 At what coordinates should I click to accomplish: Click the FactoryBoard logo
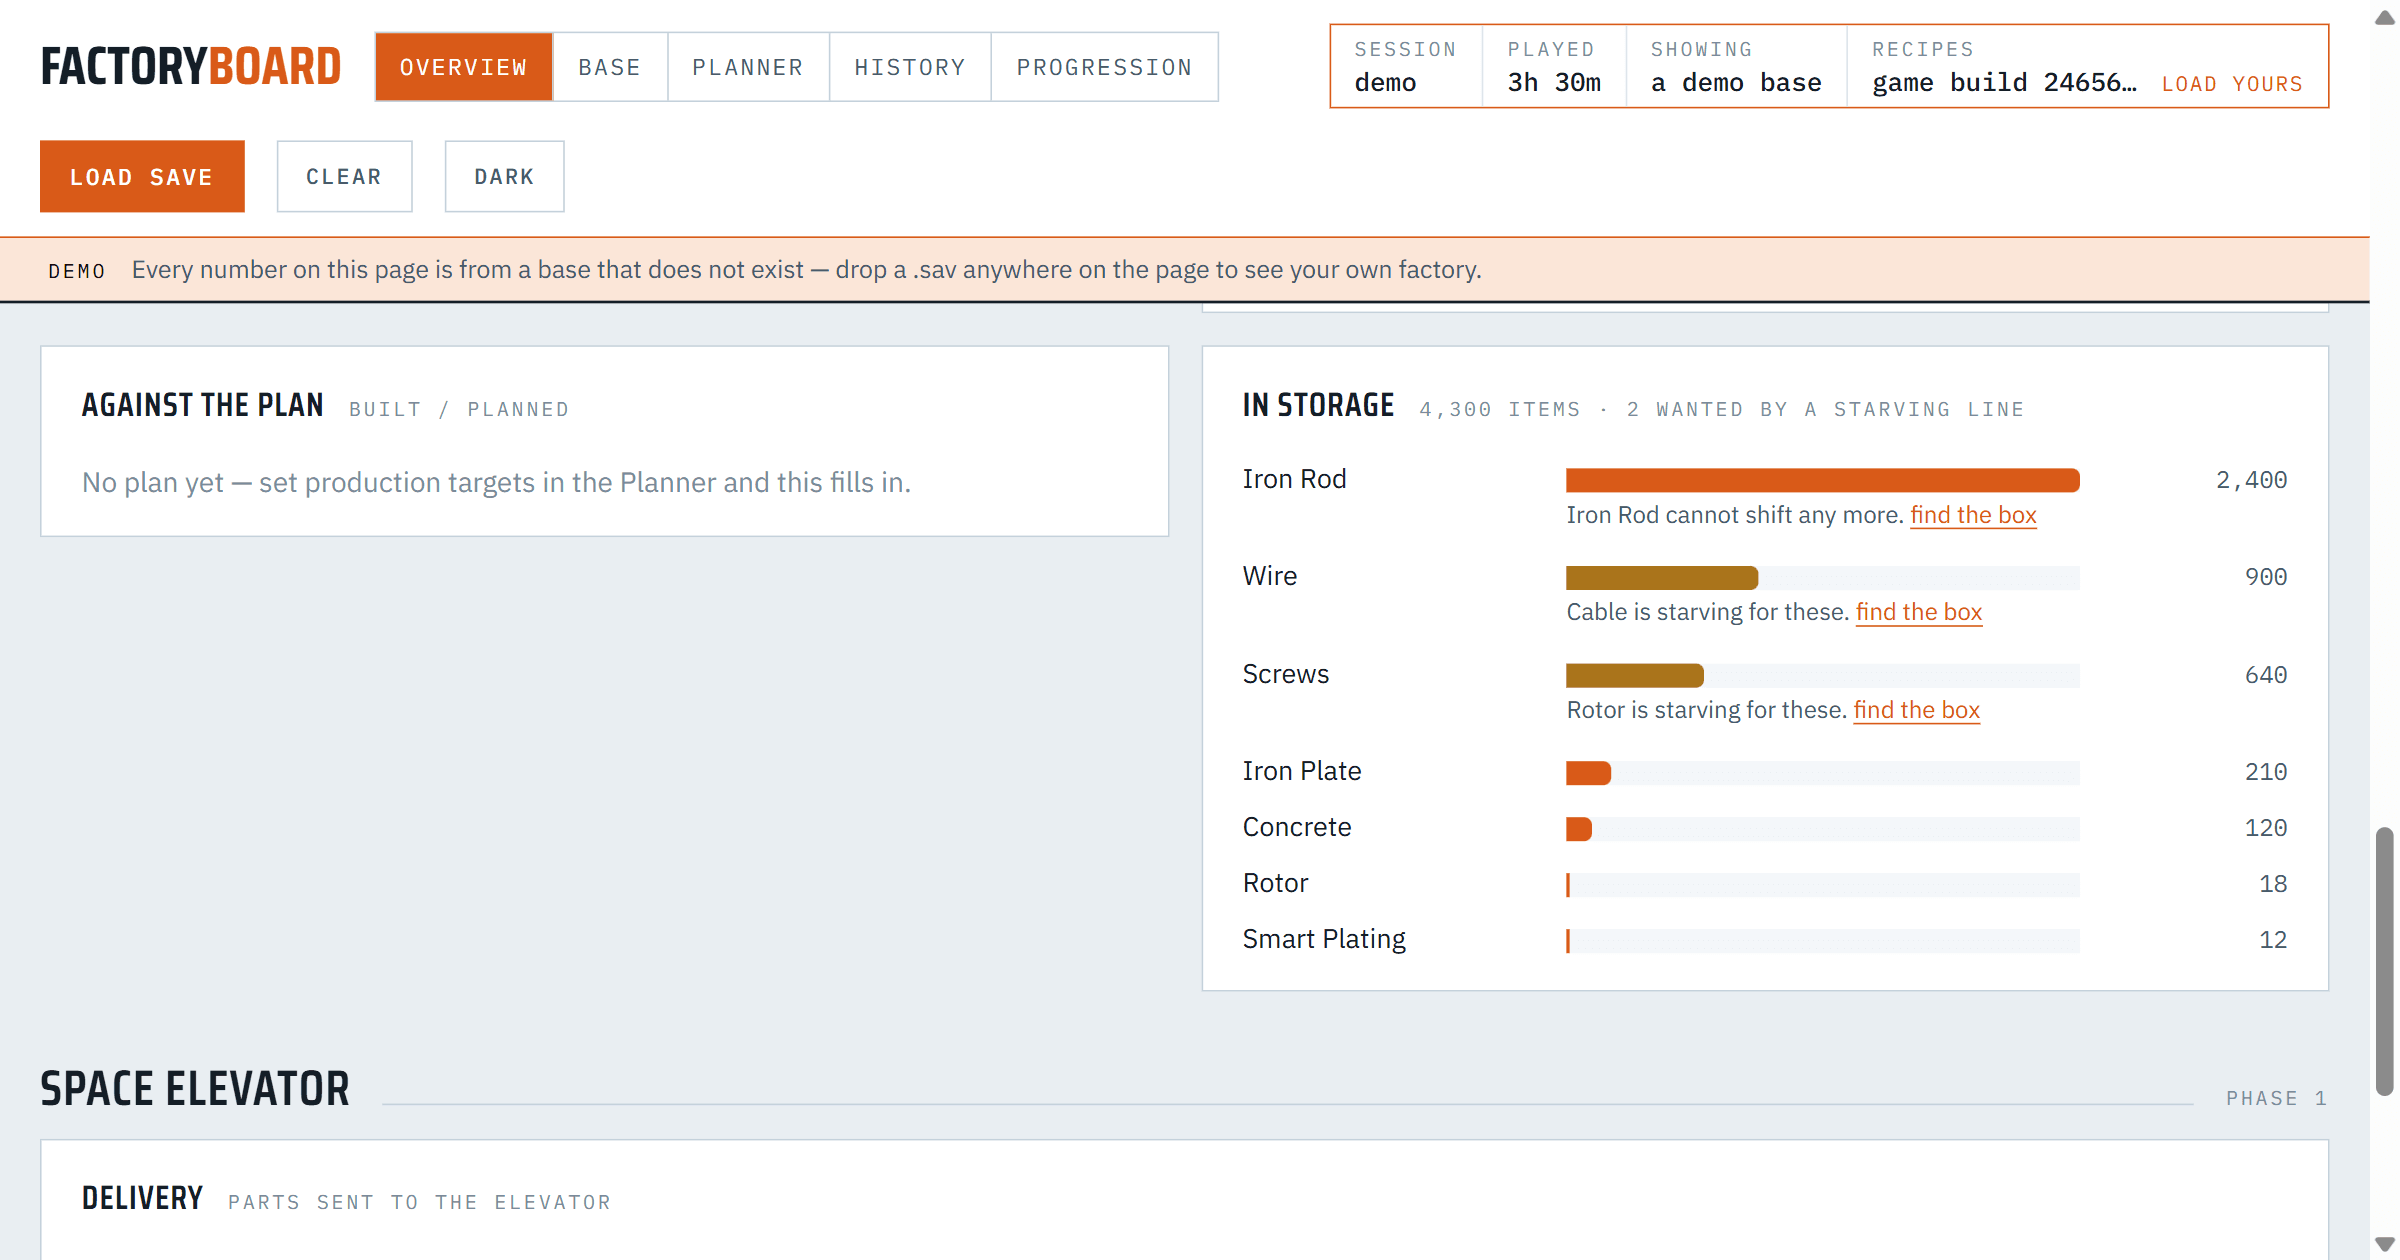(191, 67)
